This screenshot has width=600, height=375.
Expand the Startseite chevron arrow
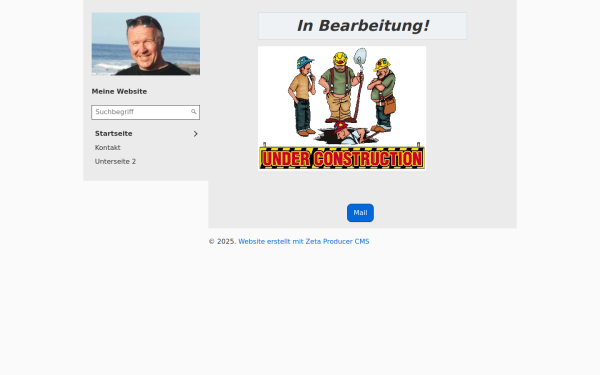pos(196,134)
